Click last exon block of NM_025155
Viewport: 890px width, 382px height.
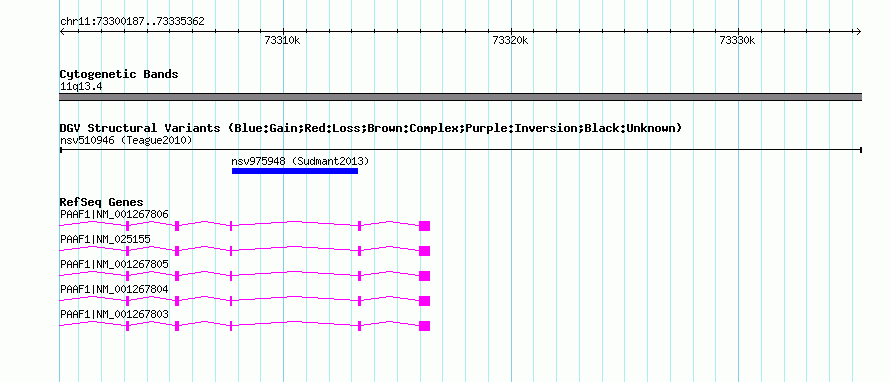tap(425, 251)
